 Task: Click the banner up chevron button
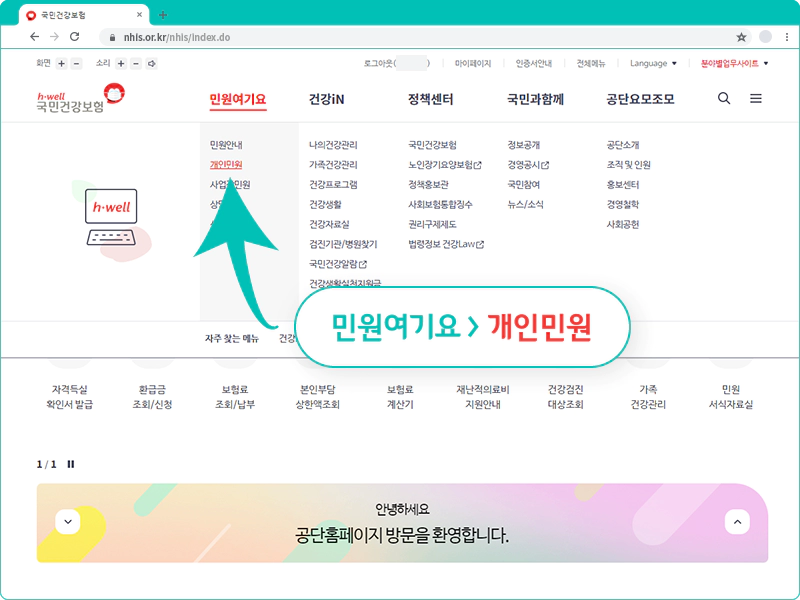[x=737, y=521]
